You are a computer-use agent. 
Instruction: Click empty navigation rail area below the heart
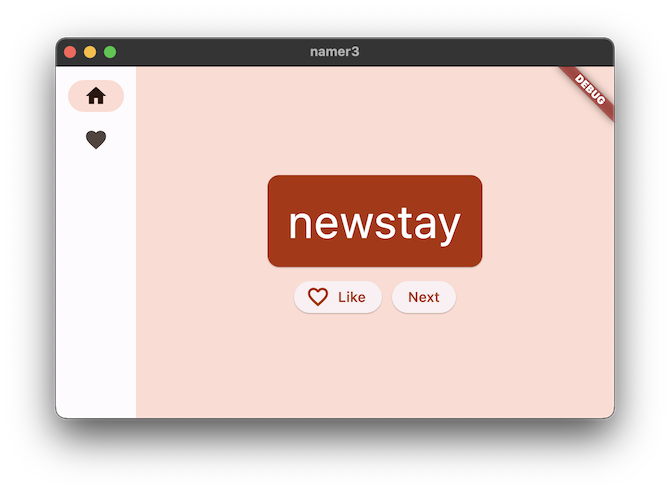point(96,280)
